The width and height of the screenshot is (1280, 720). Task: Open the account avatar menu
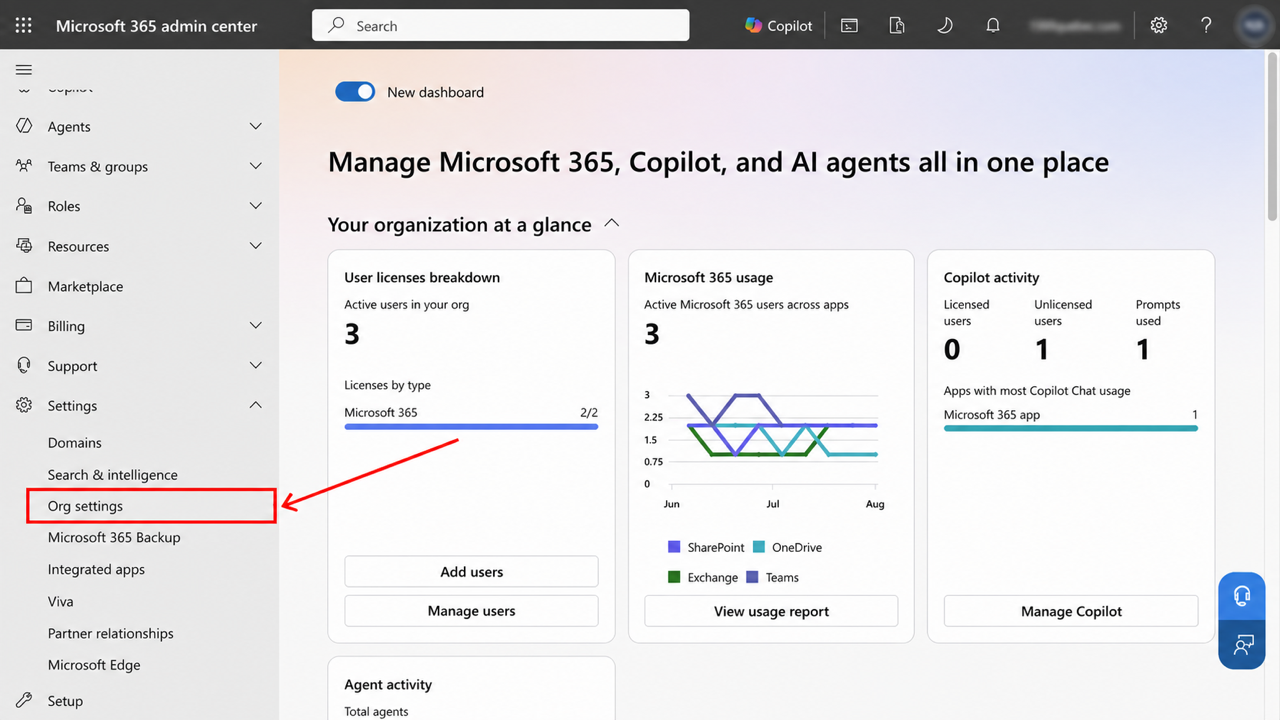coord(1253,26)
